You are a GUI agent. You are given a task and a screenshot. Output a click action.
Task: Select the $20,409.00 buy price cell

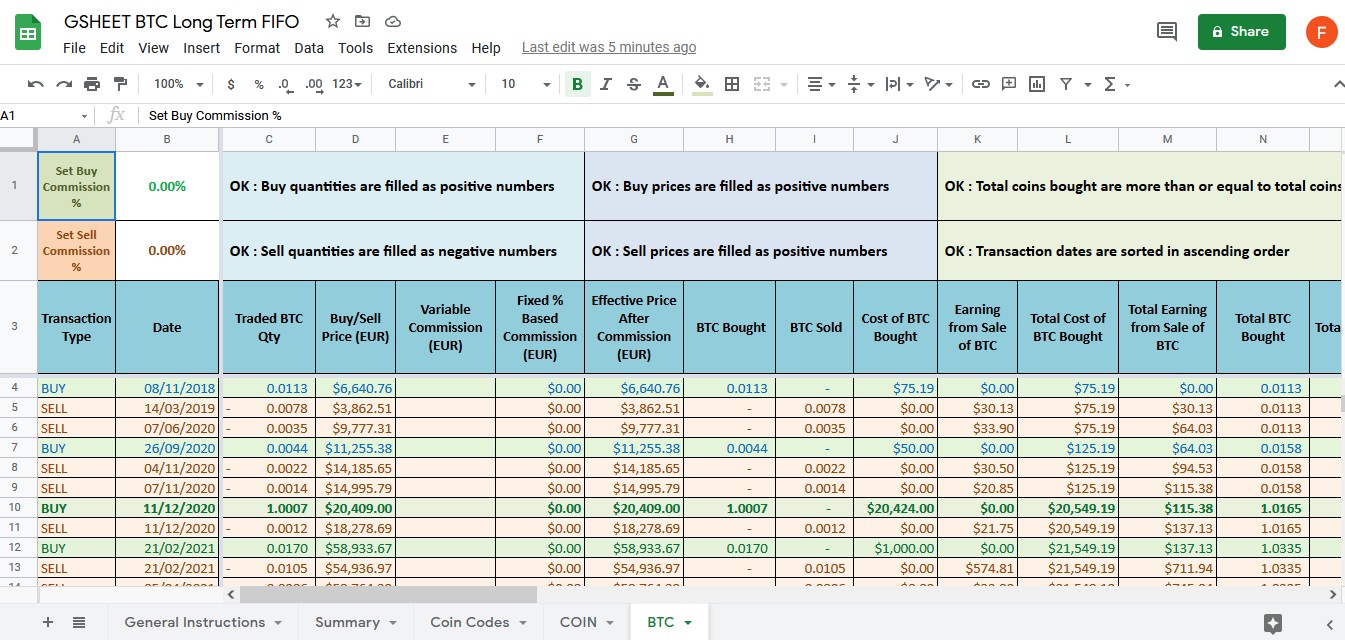point(356,508)
